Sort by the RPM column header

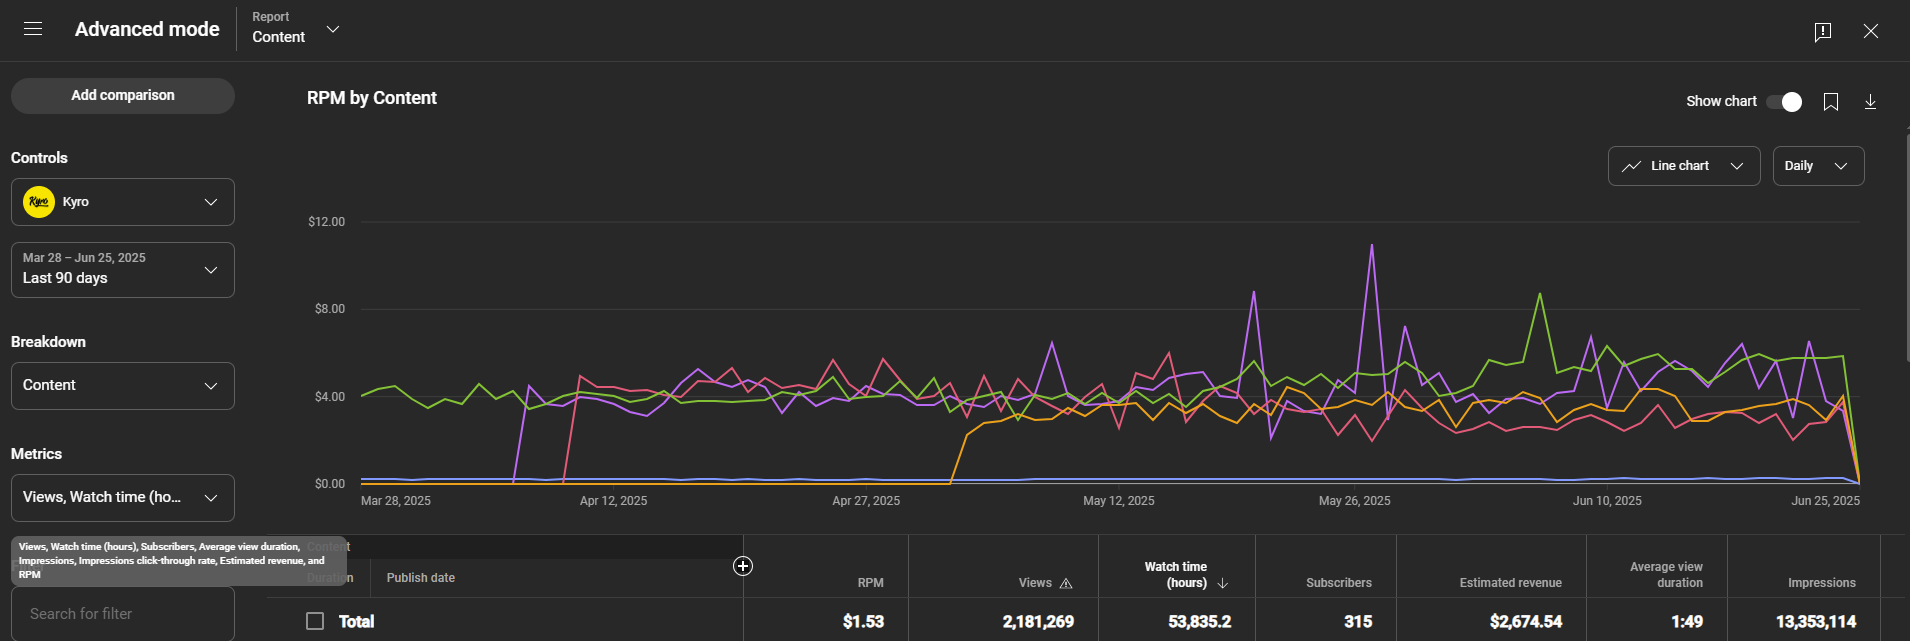tap(870, 583)
